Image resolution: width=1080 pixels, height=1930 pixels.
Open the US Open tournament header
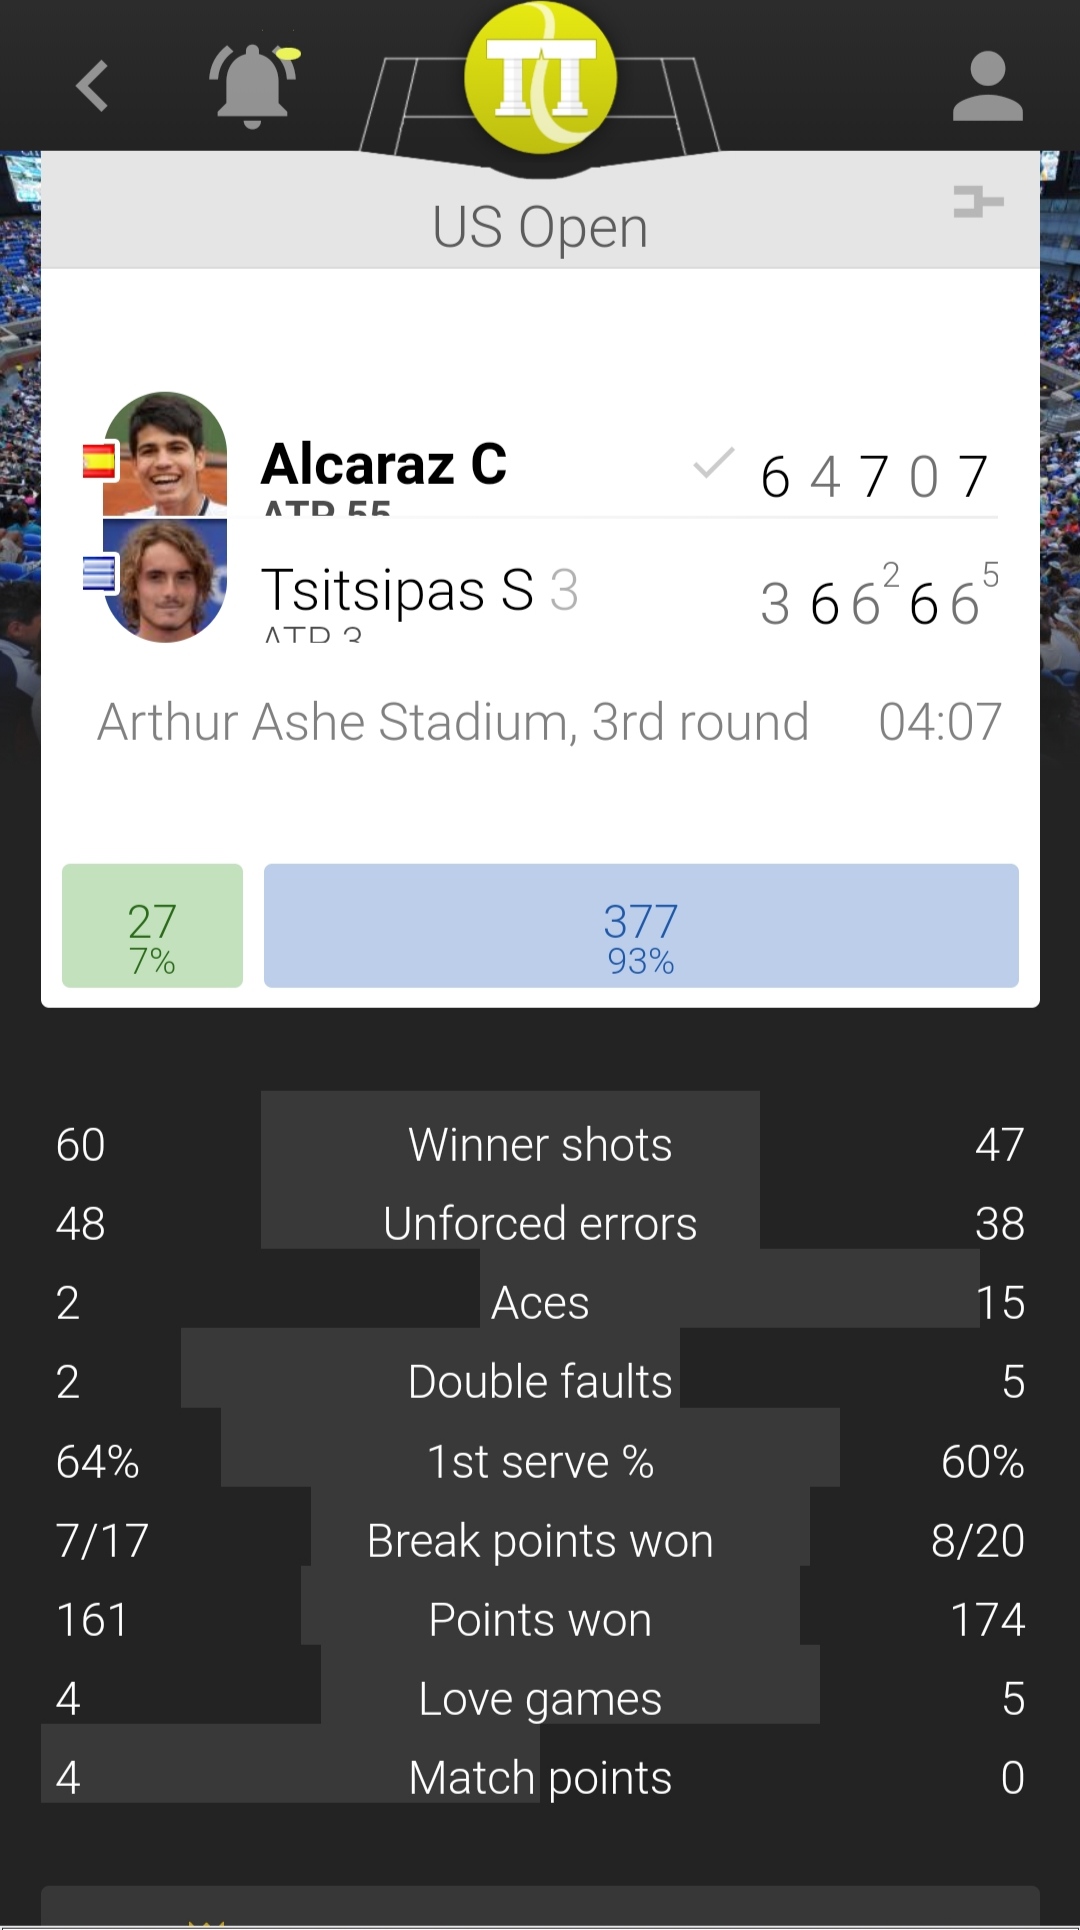[x=540, y=227]
